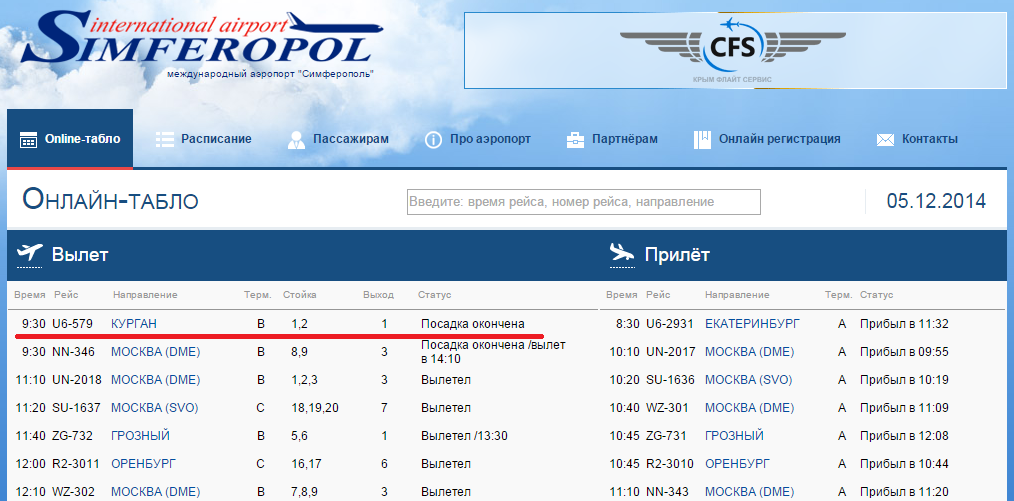Click the landing plane icon near Прилёт
The image size is (1014, 501).
pos(622,254)
